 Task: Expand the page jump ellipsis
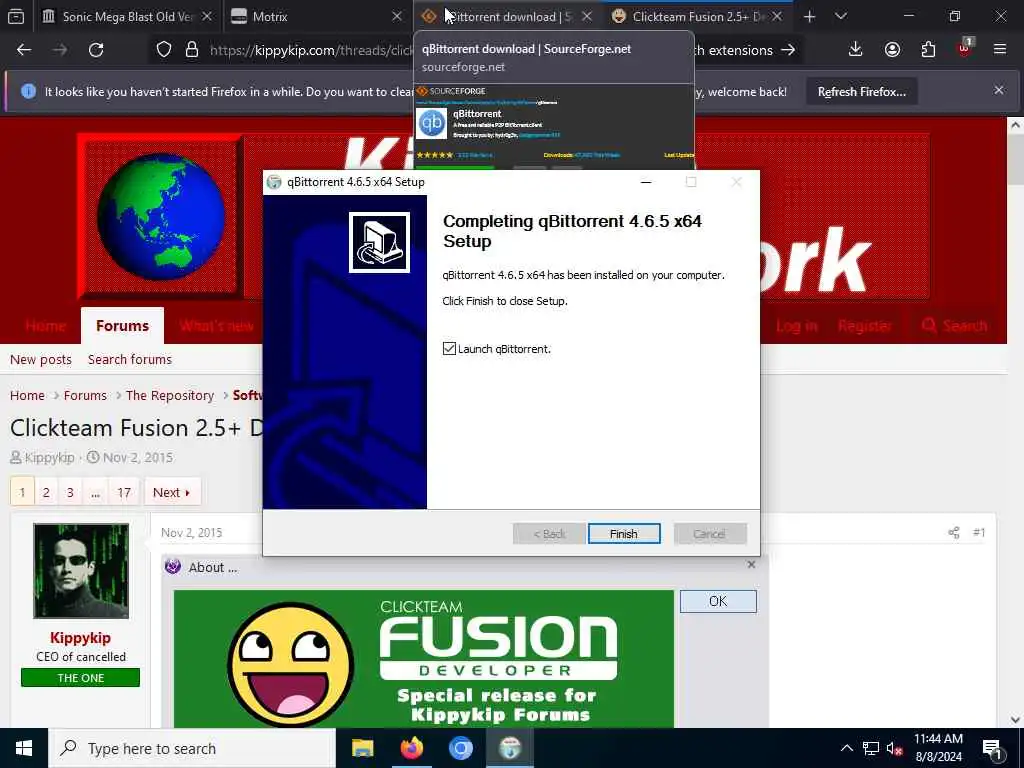coord(95,492)
